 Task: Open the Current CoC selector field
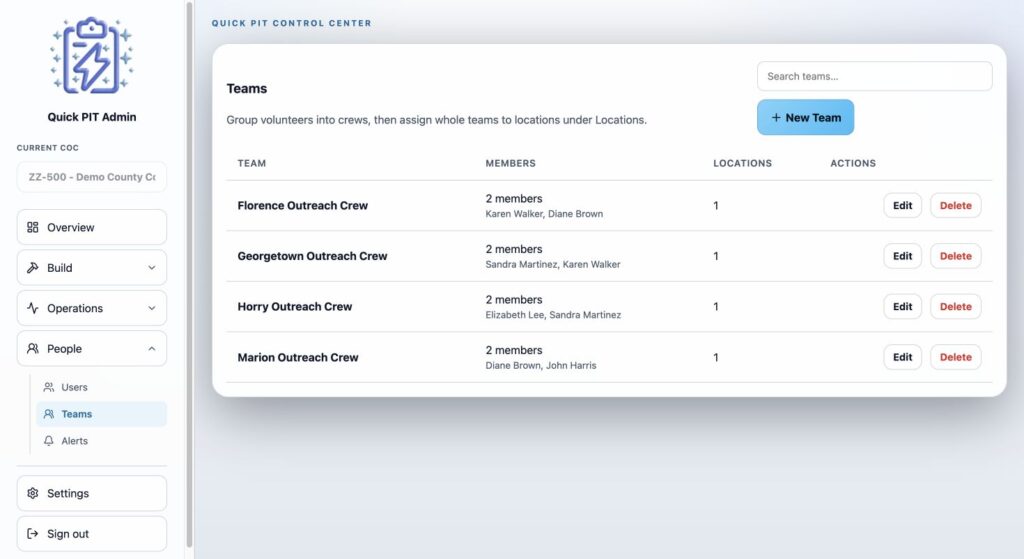(x=92, y=177)
